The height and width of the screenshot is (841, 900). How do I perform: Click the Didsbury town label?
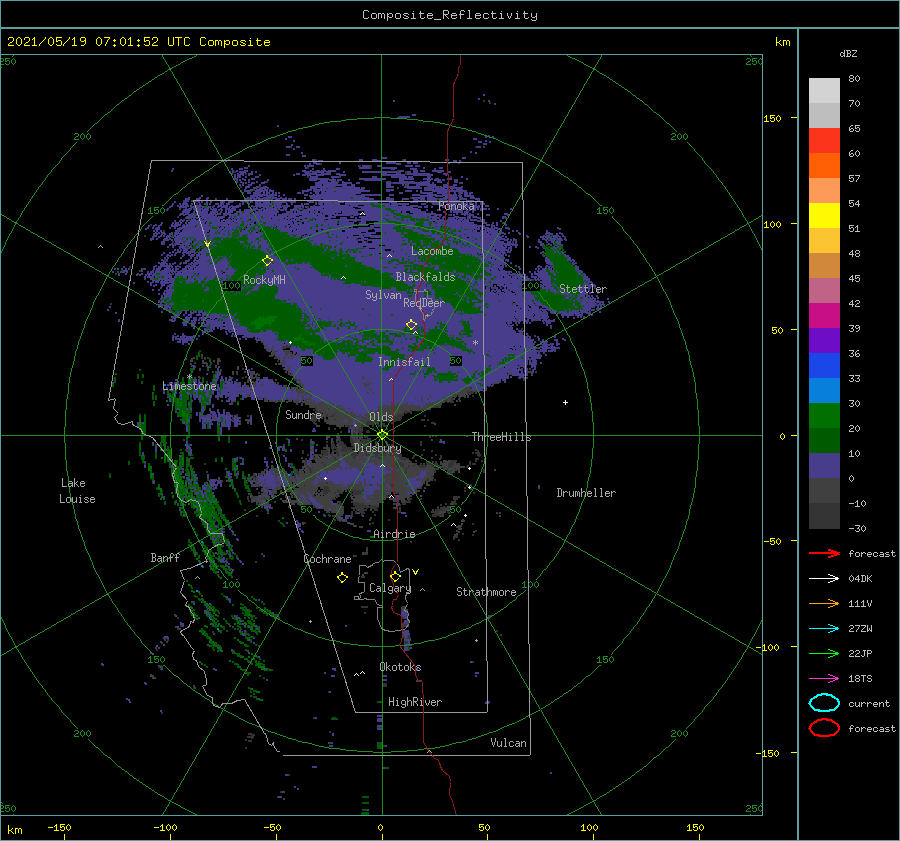(x=377, y=448)
